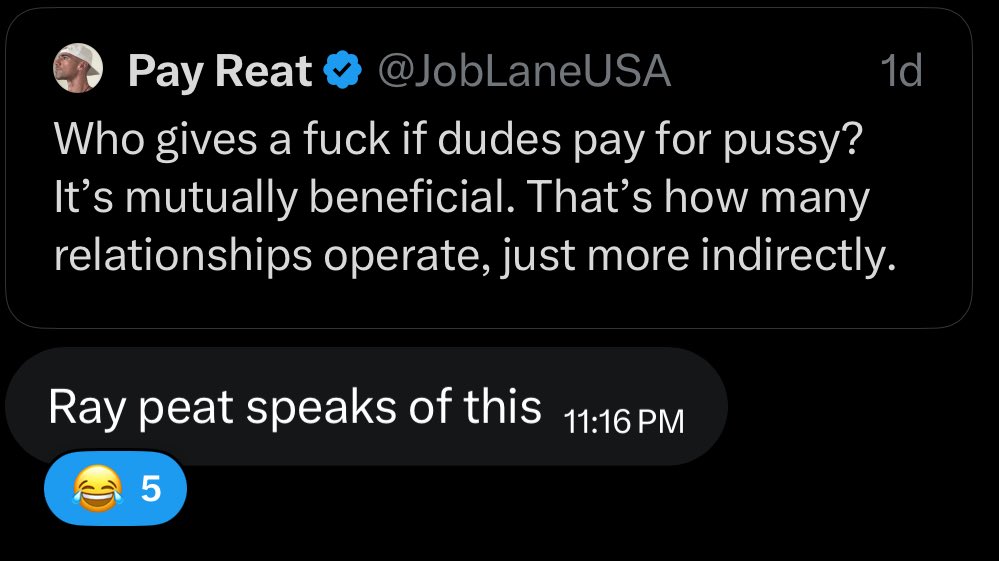Click the 11:16 PM message time
999x561 pixels.
(x=624, y=422)
